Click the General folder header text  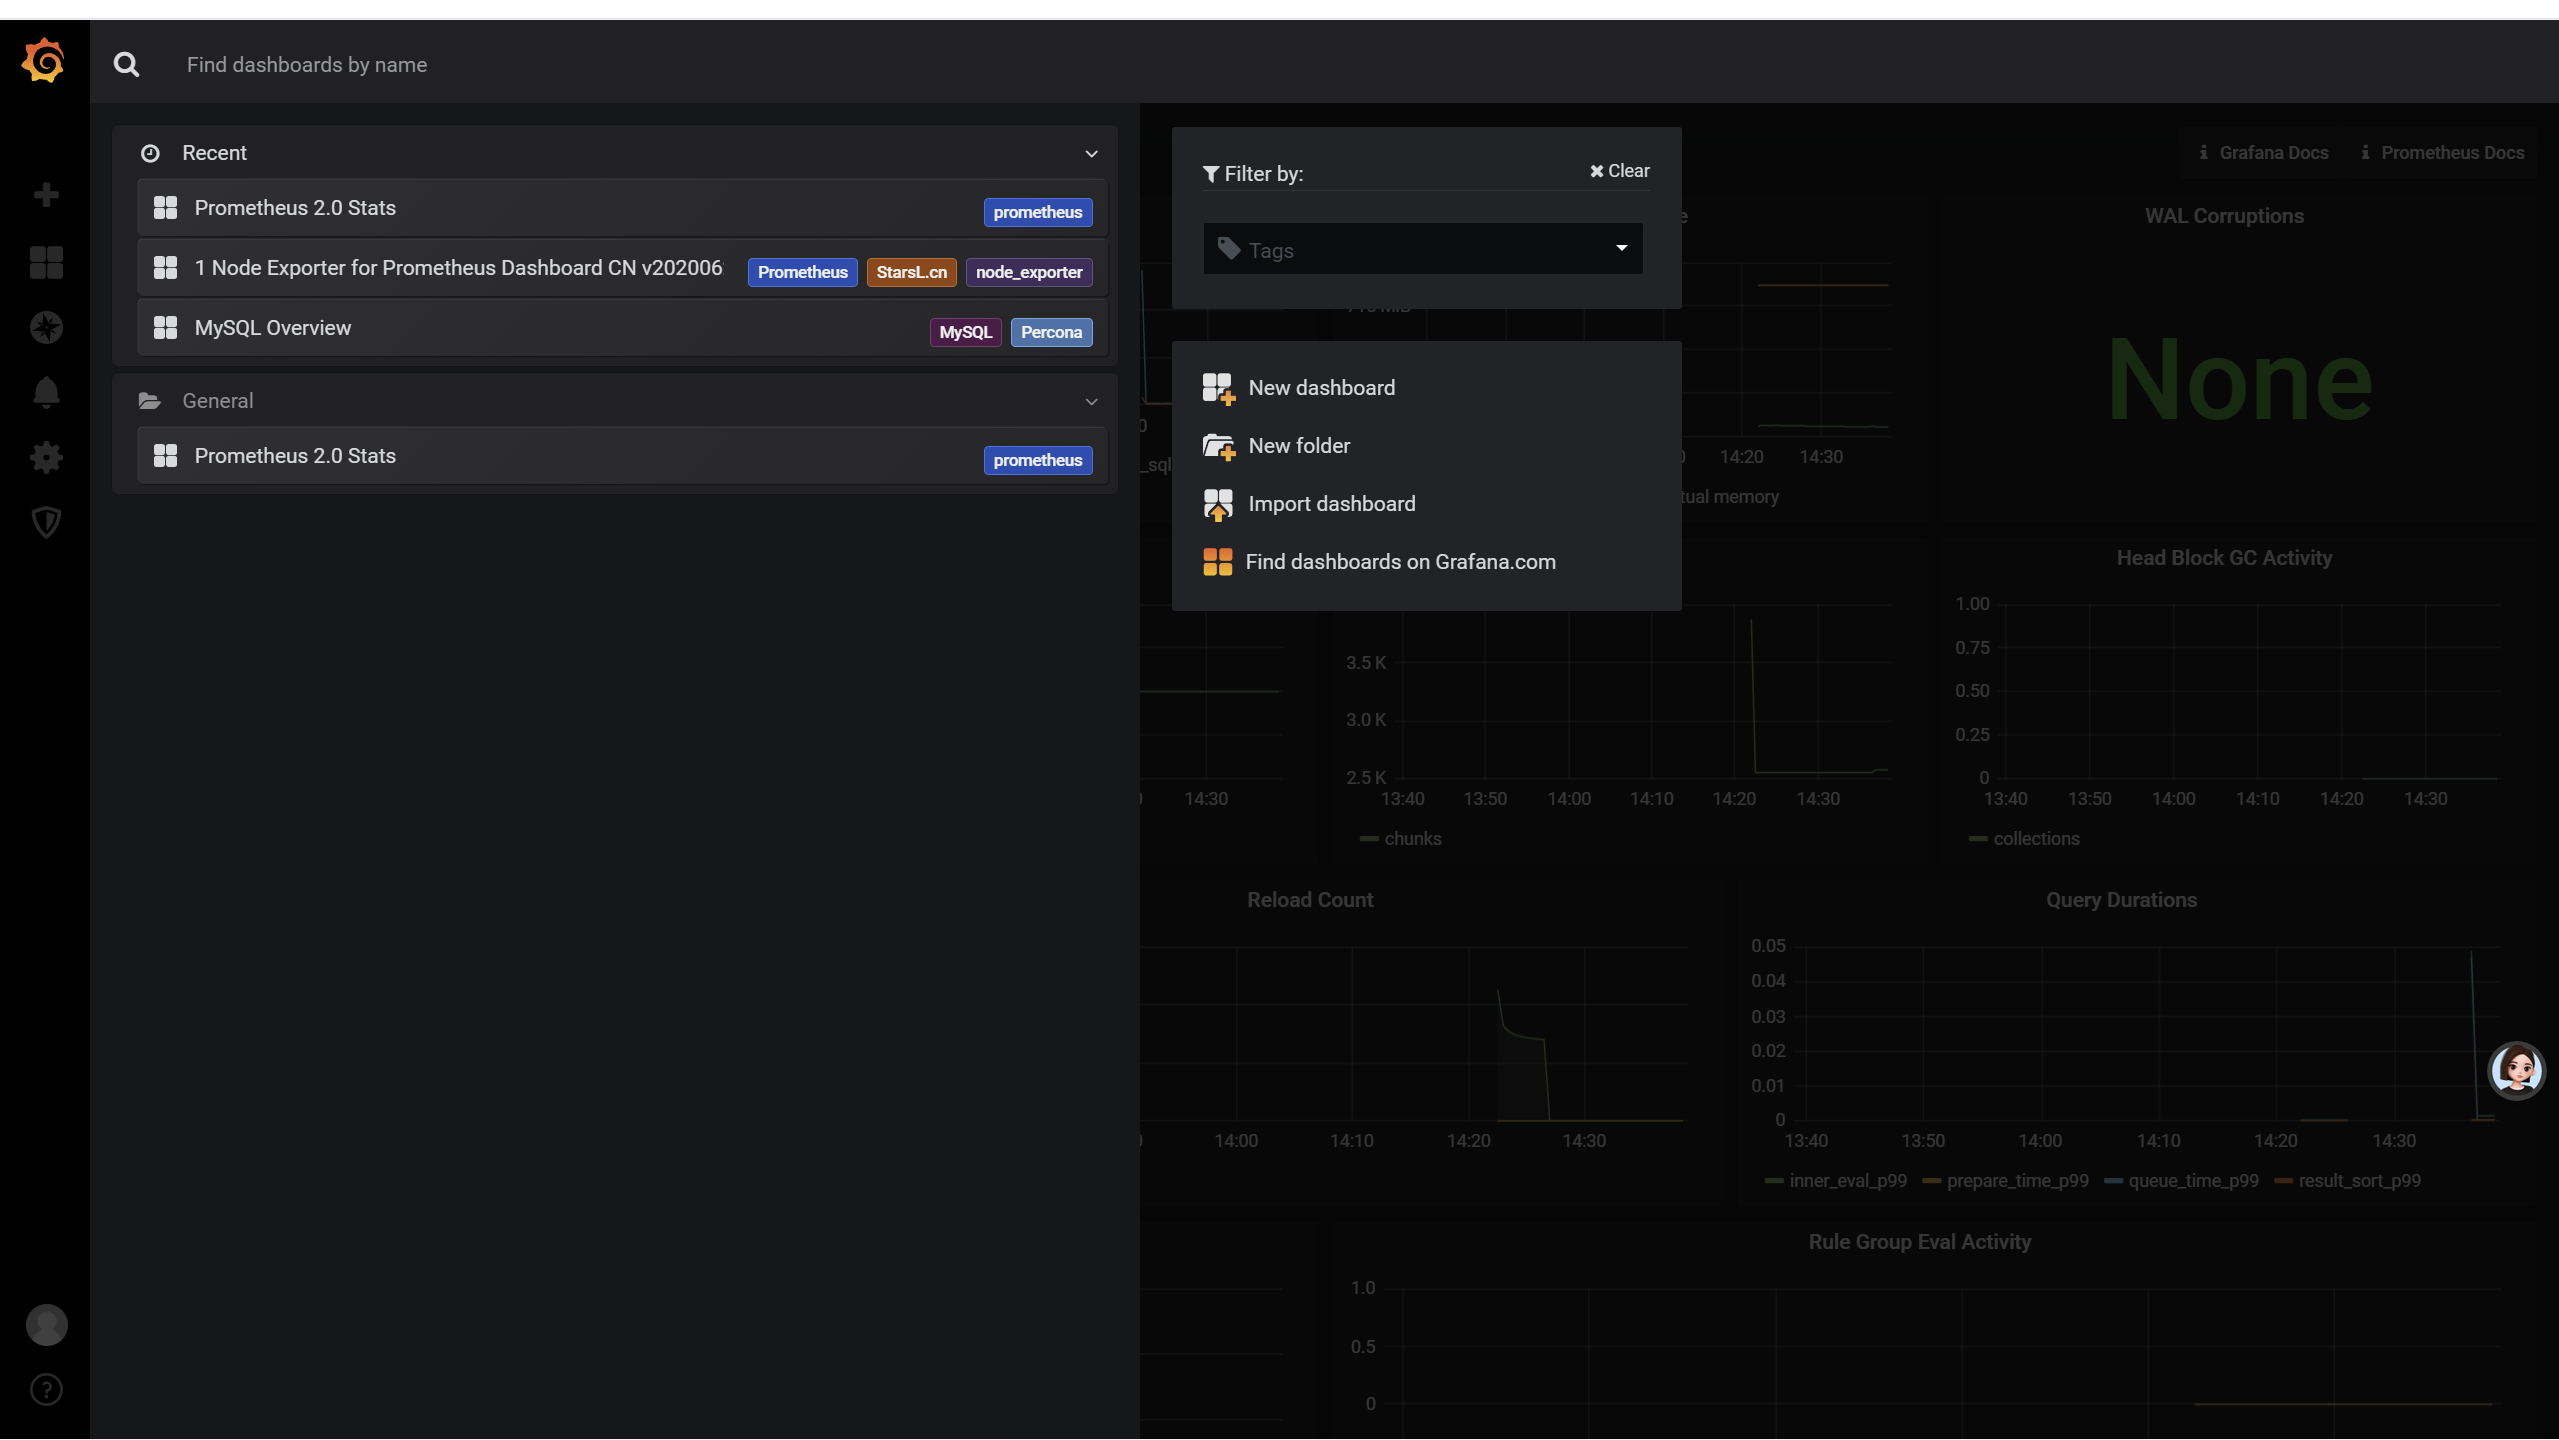coord(217,401)
